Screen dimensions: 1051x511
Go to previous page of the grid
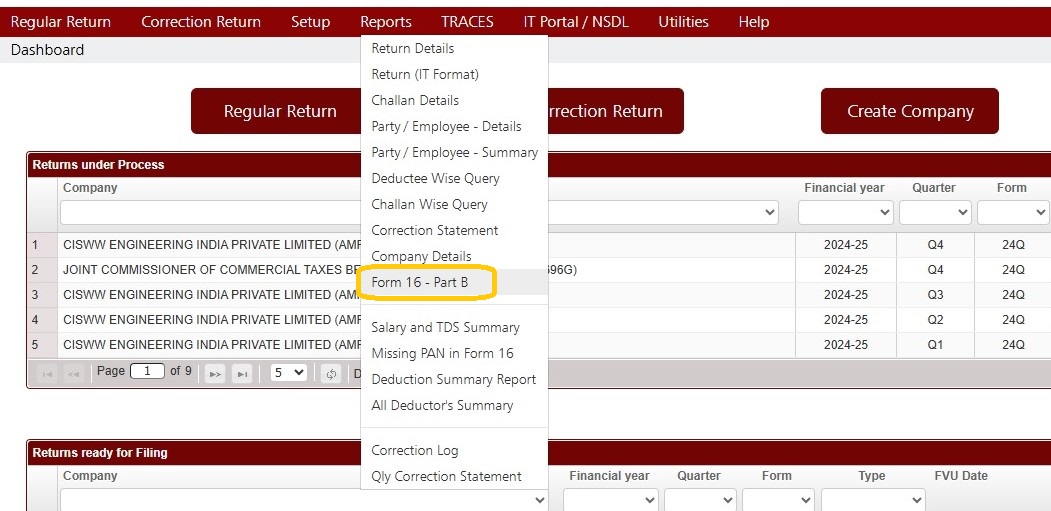72,374
